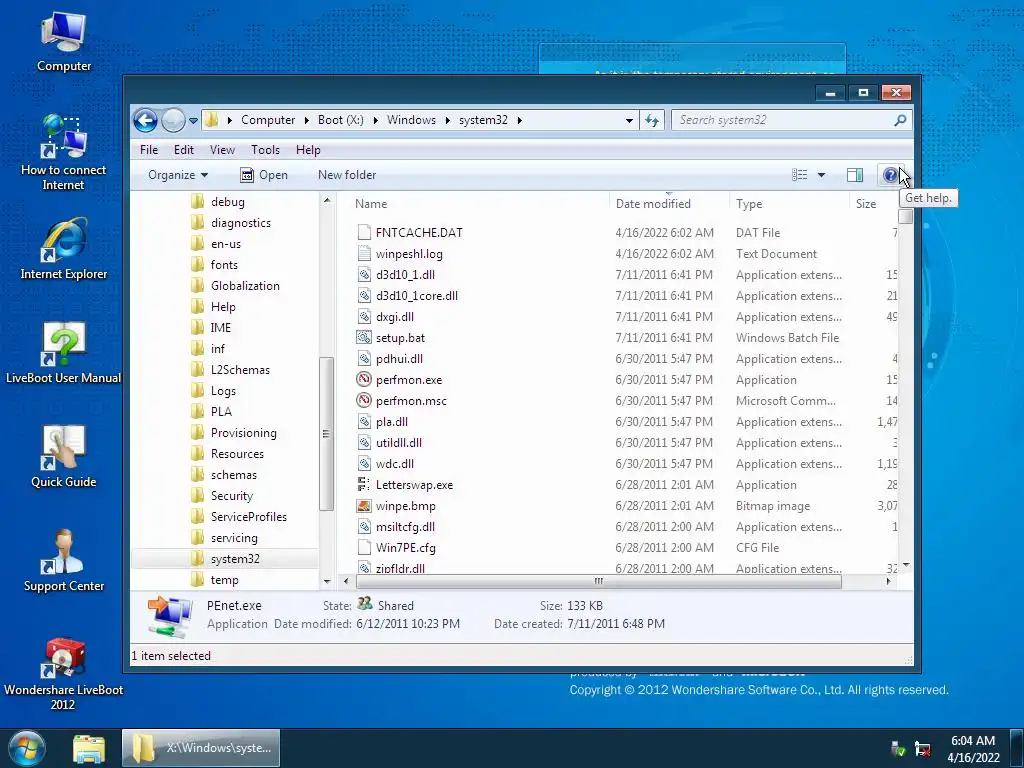This screenshot has width=1024, height=768.
Task: Click the Open toolbar button
Action: [x=264, y=175]
